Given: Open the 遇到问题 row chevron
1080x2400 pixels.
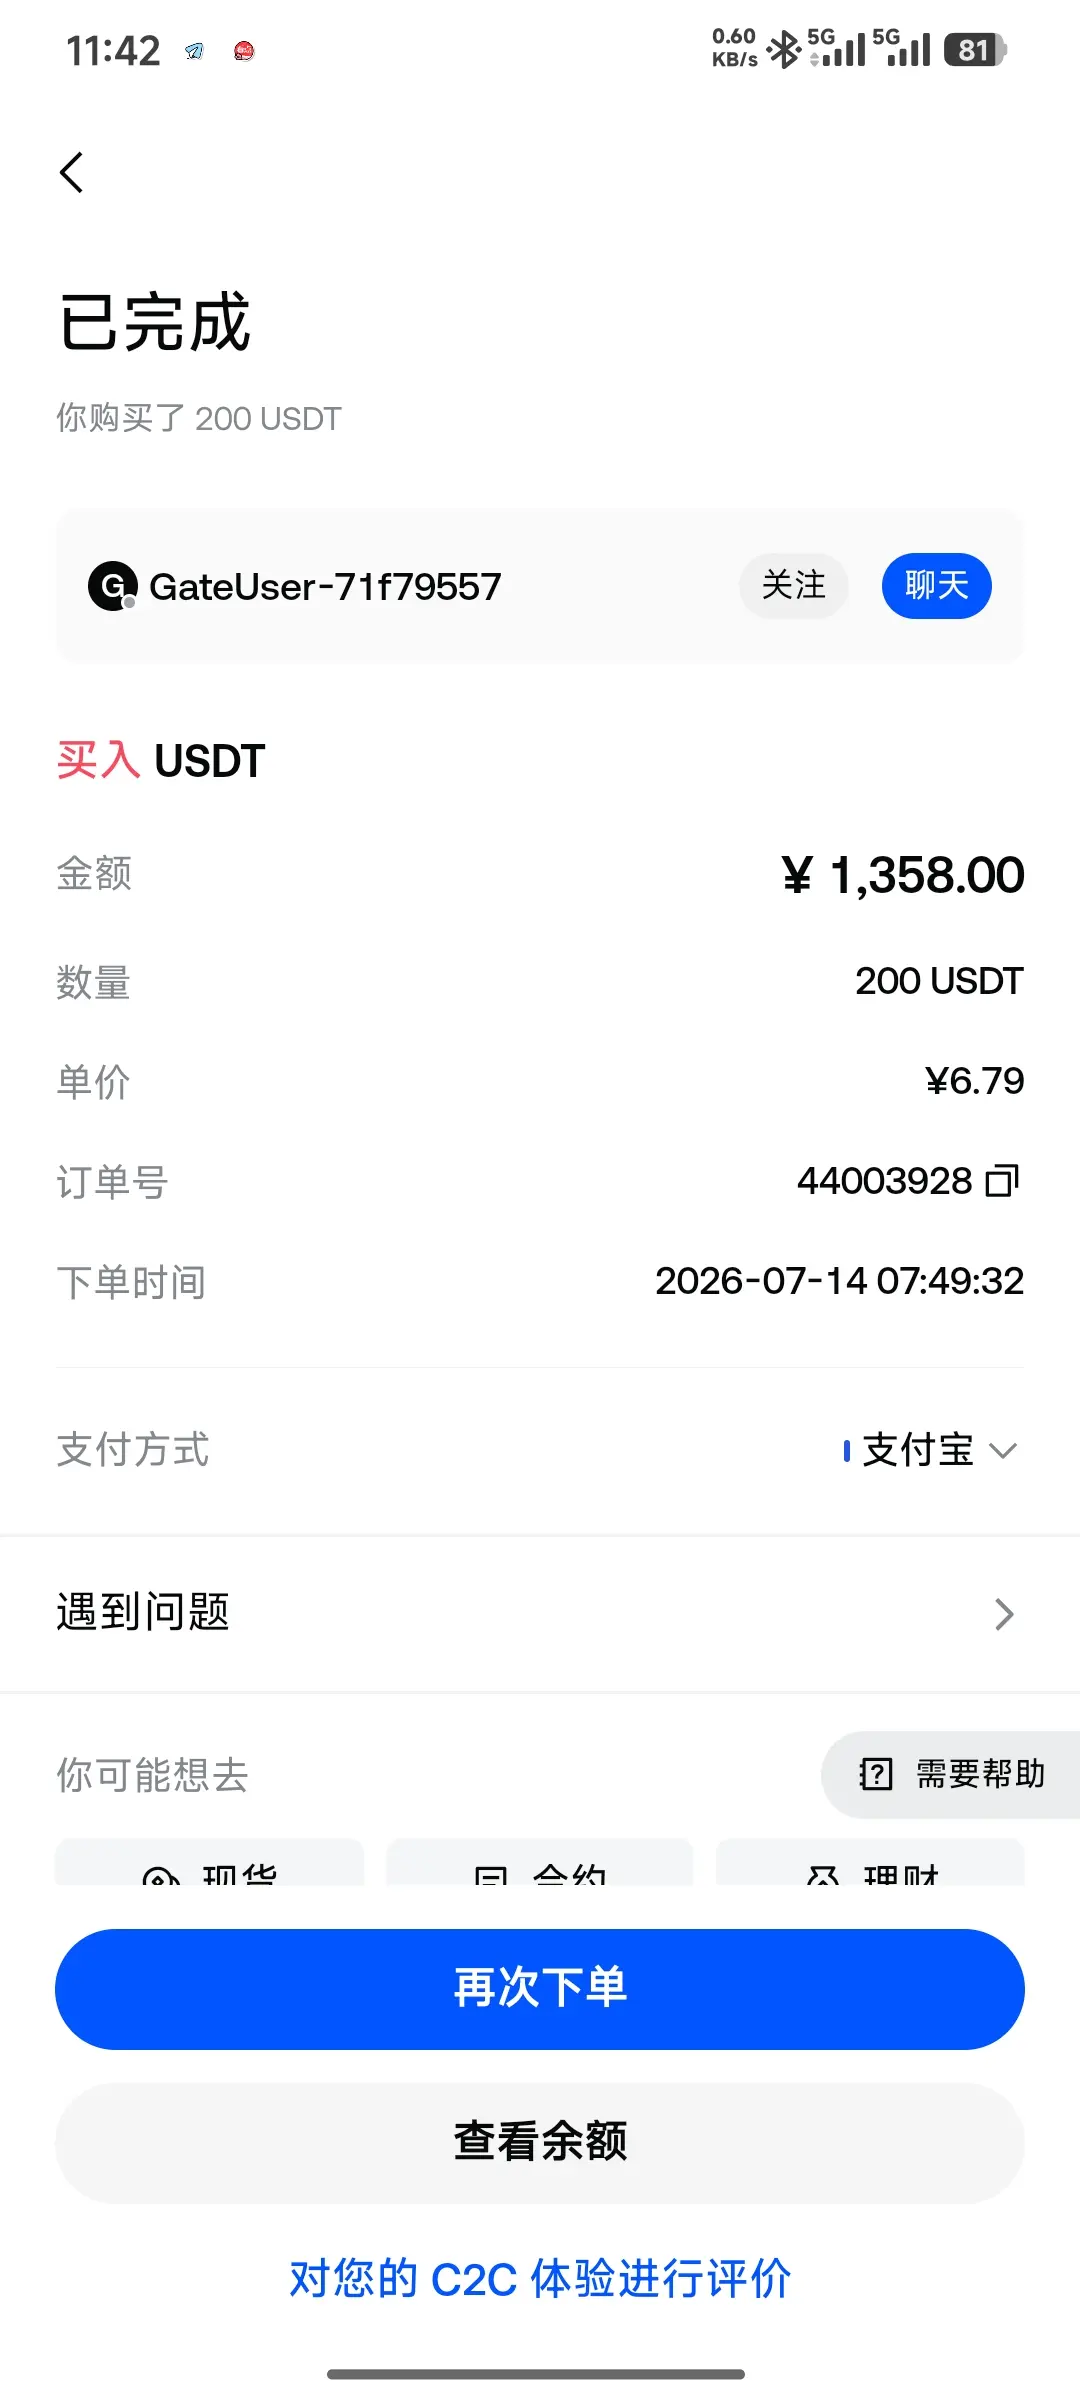Looking at the screenshot, I should pyautogui.click(x=1004, y=1614).
